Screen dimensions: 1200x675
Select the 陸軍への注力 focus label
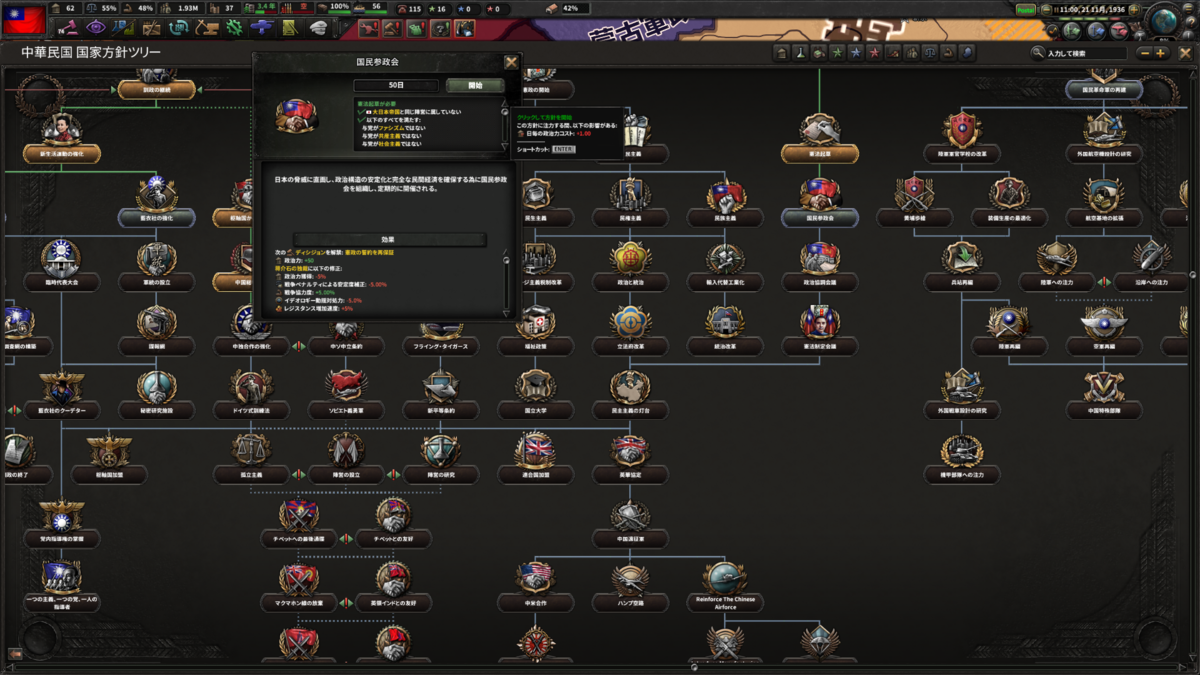pyautogui.click(x=1056, y=283)
